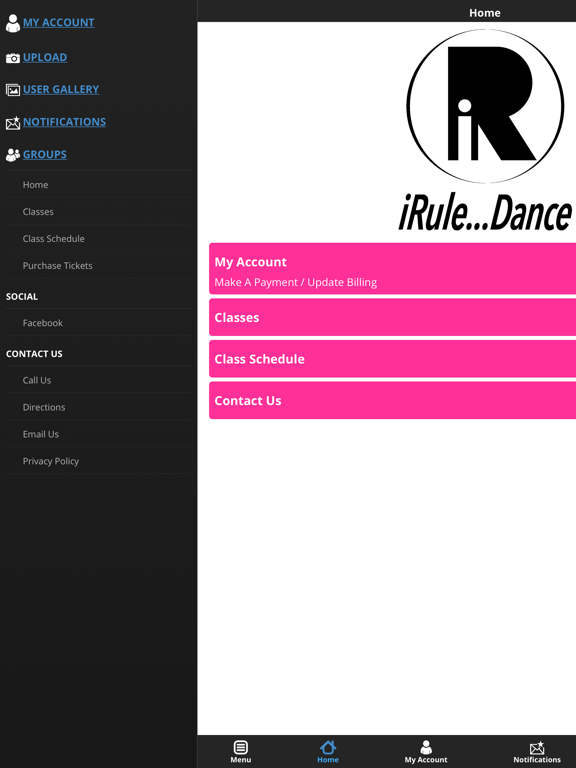Tap the pink Class Schedule button
This screenshot has width=576, height=768.
tap(392, 359)
